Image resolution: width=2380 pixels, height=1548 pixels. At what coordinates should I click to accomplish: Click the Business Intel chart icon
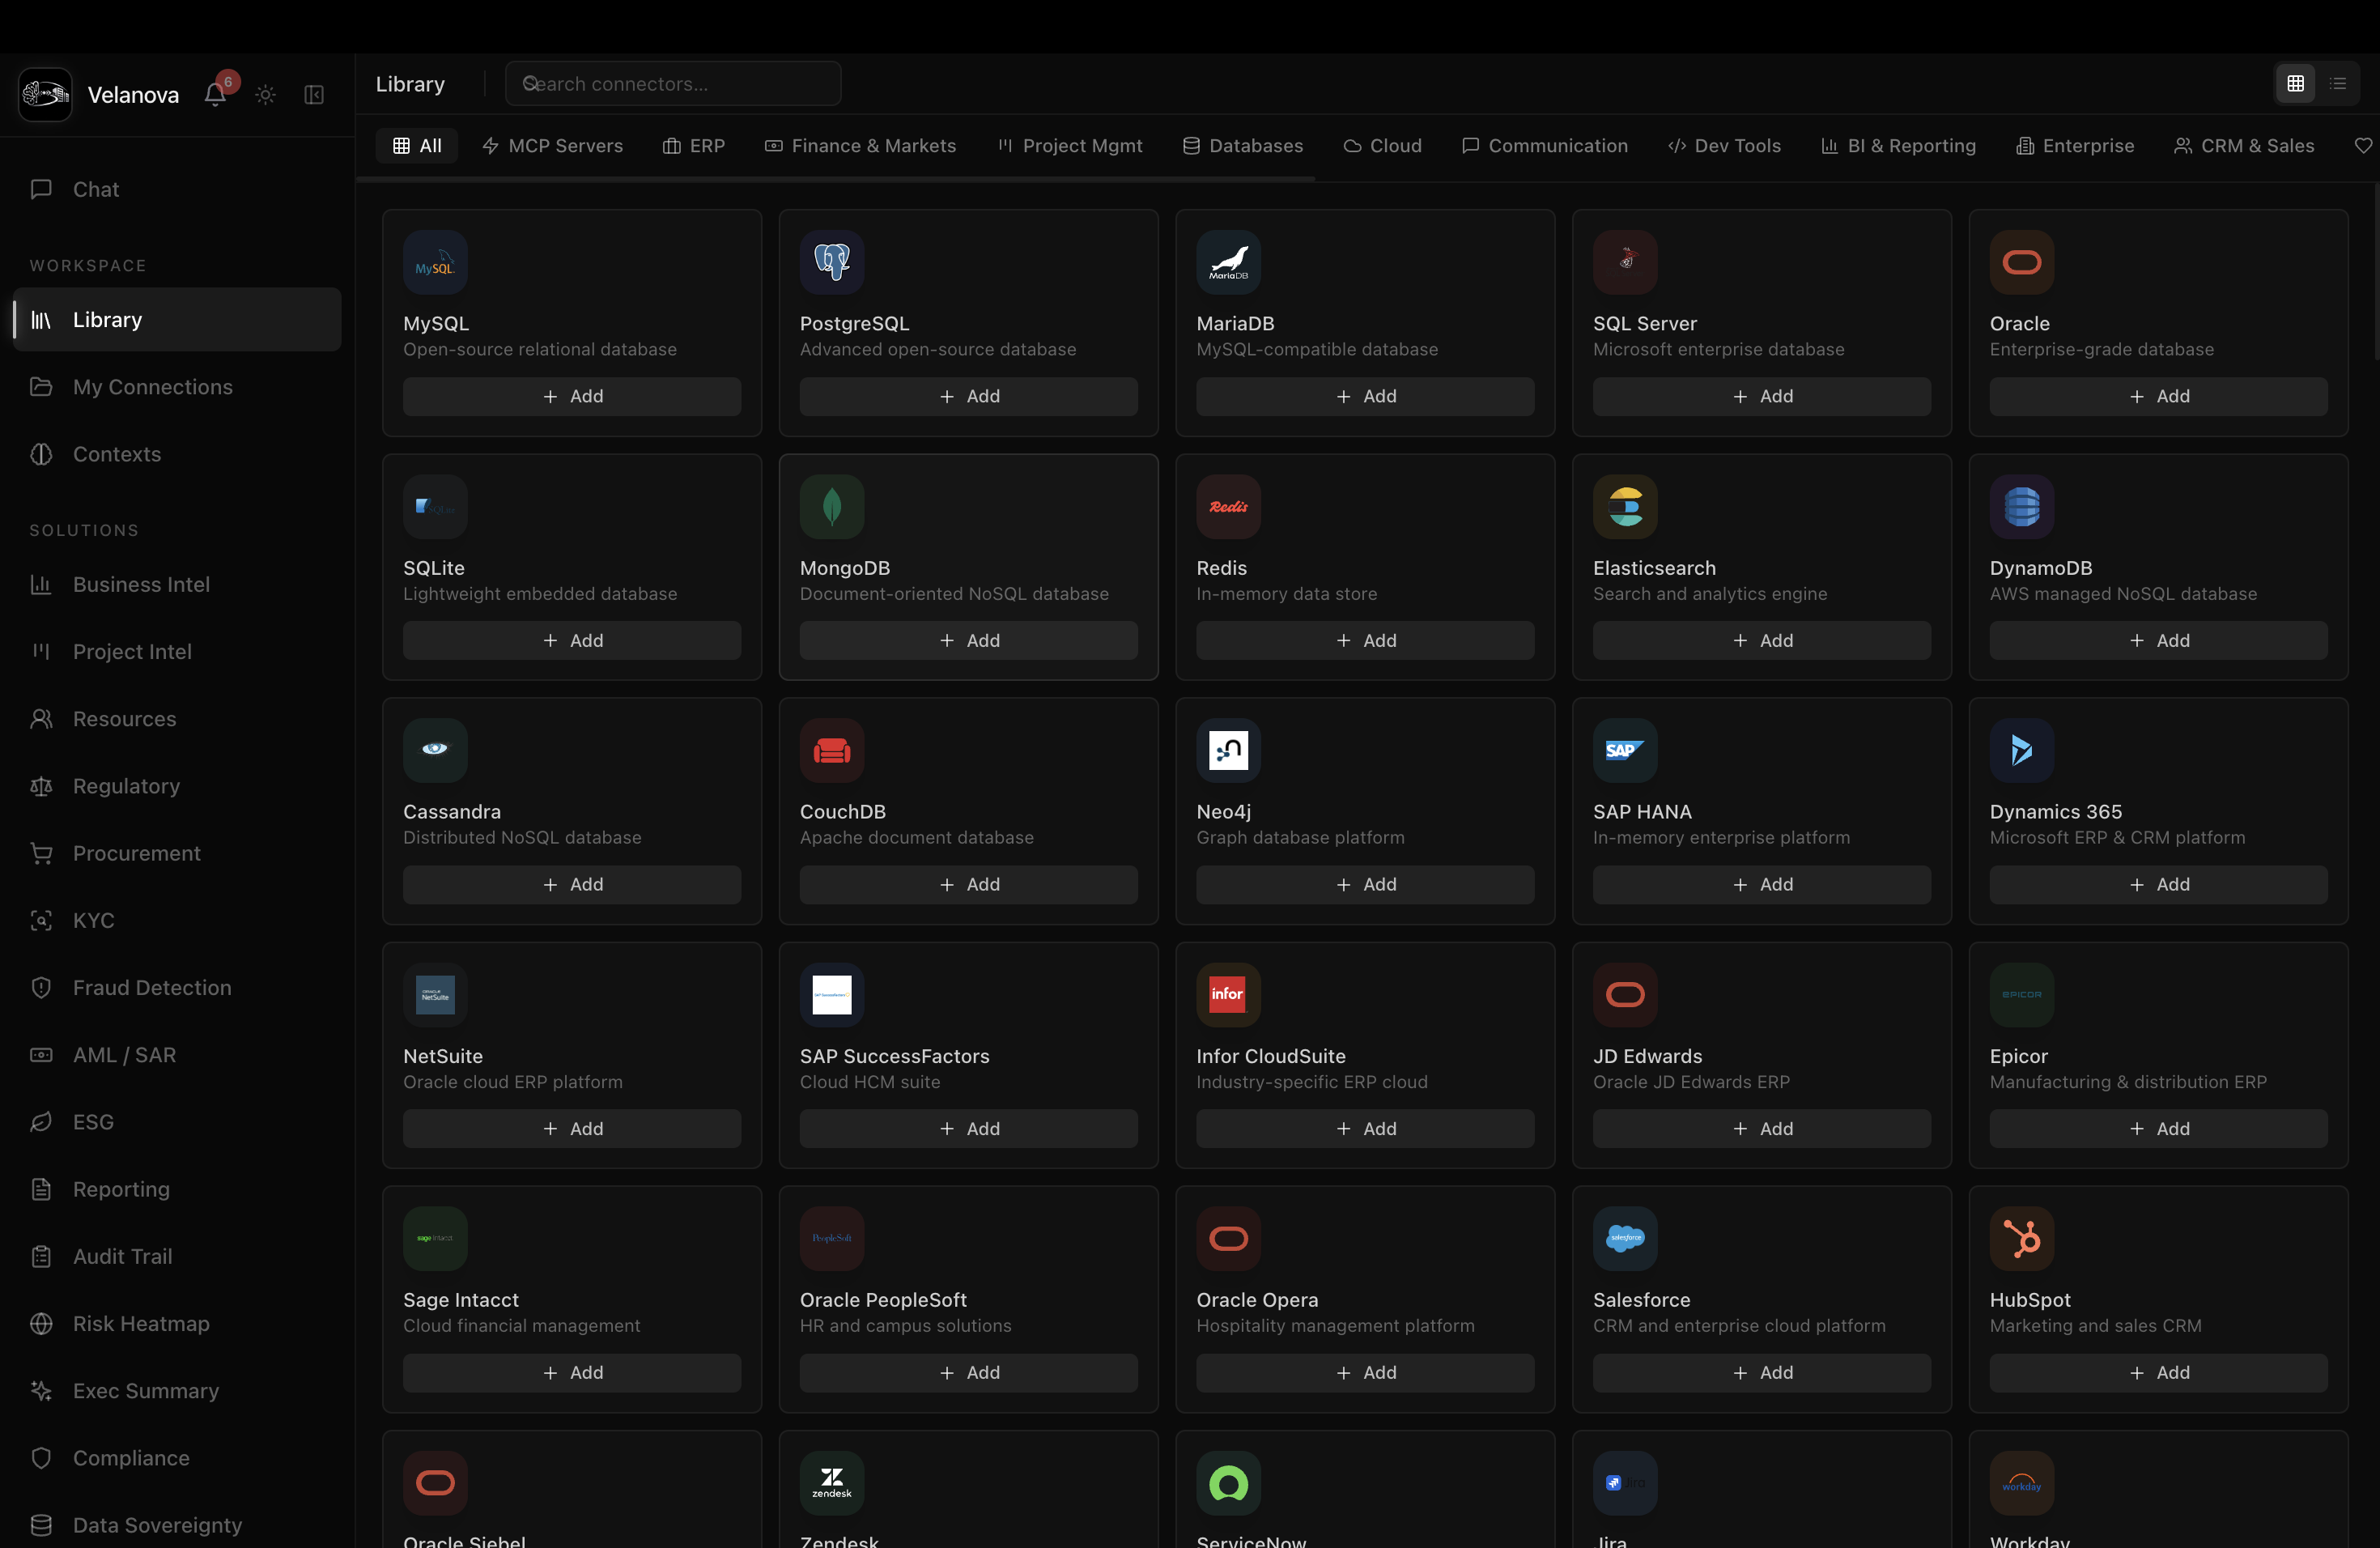[x=40, y=584]
